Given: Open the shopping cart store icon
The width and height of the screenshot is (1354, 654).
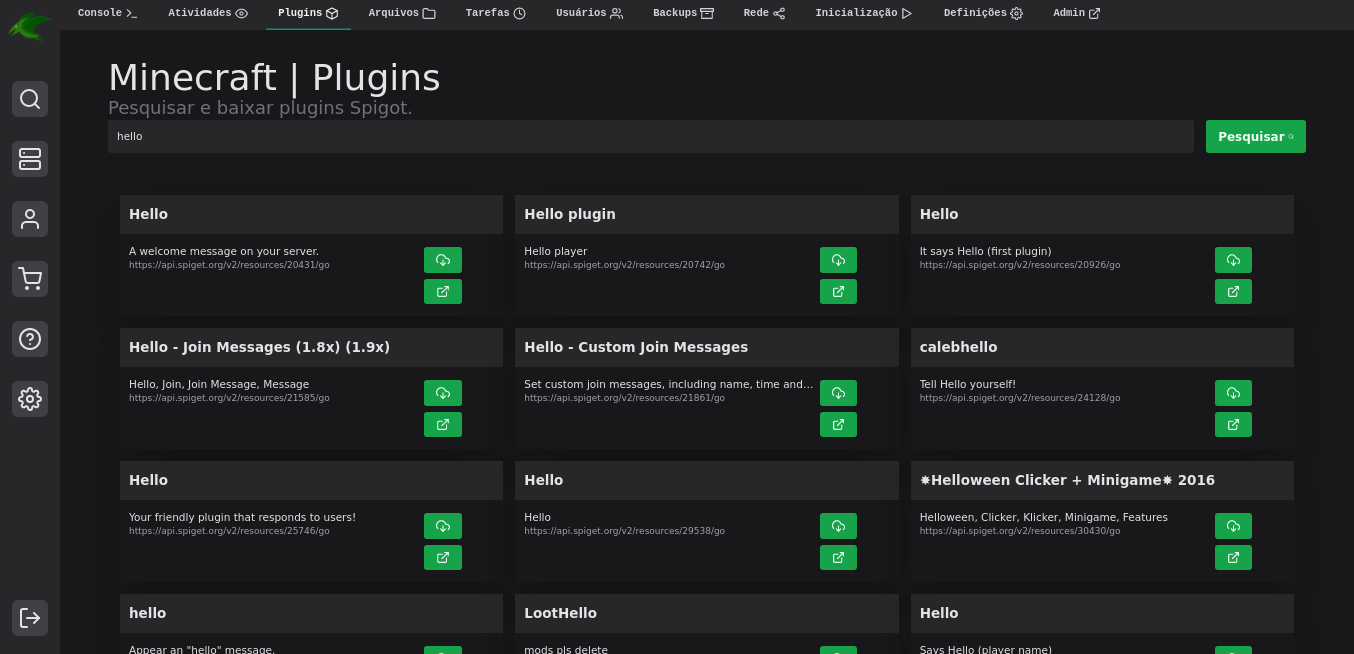Looking at the screenshot, I should point(30,279).
